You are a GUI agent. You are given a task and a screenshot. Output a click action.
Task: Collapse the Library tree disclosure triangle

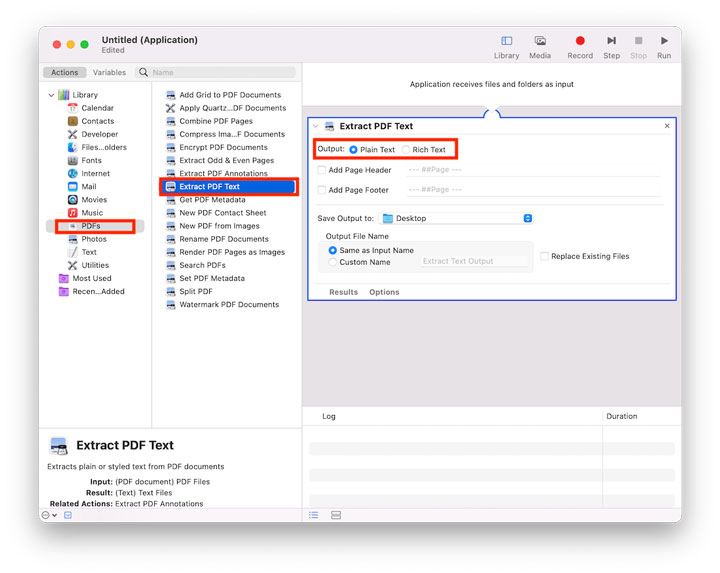click(51, 95)
